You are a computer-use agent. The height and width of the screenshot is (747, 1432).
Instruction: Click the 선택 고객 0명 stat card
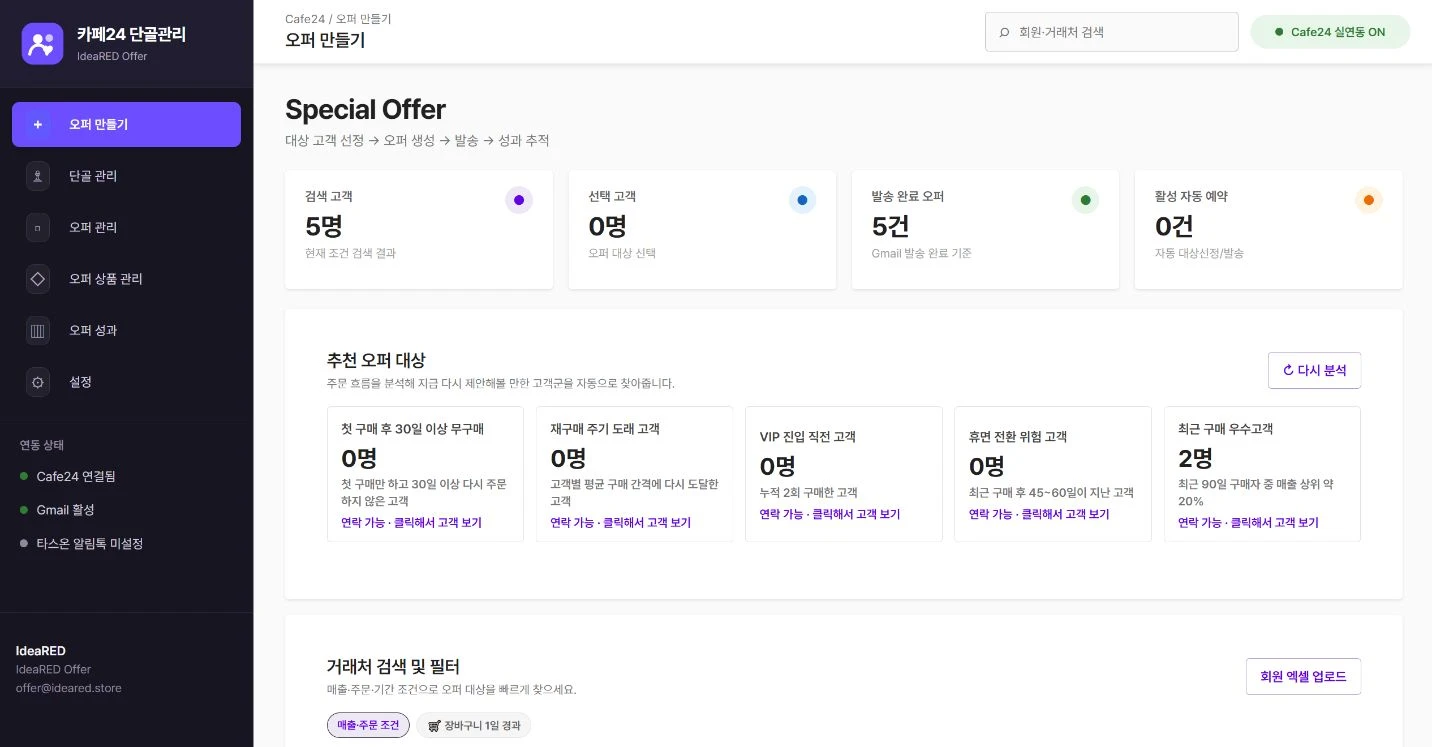point(702,230)
